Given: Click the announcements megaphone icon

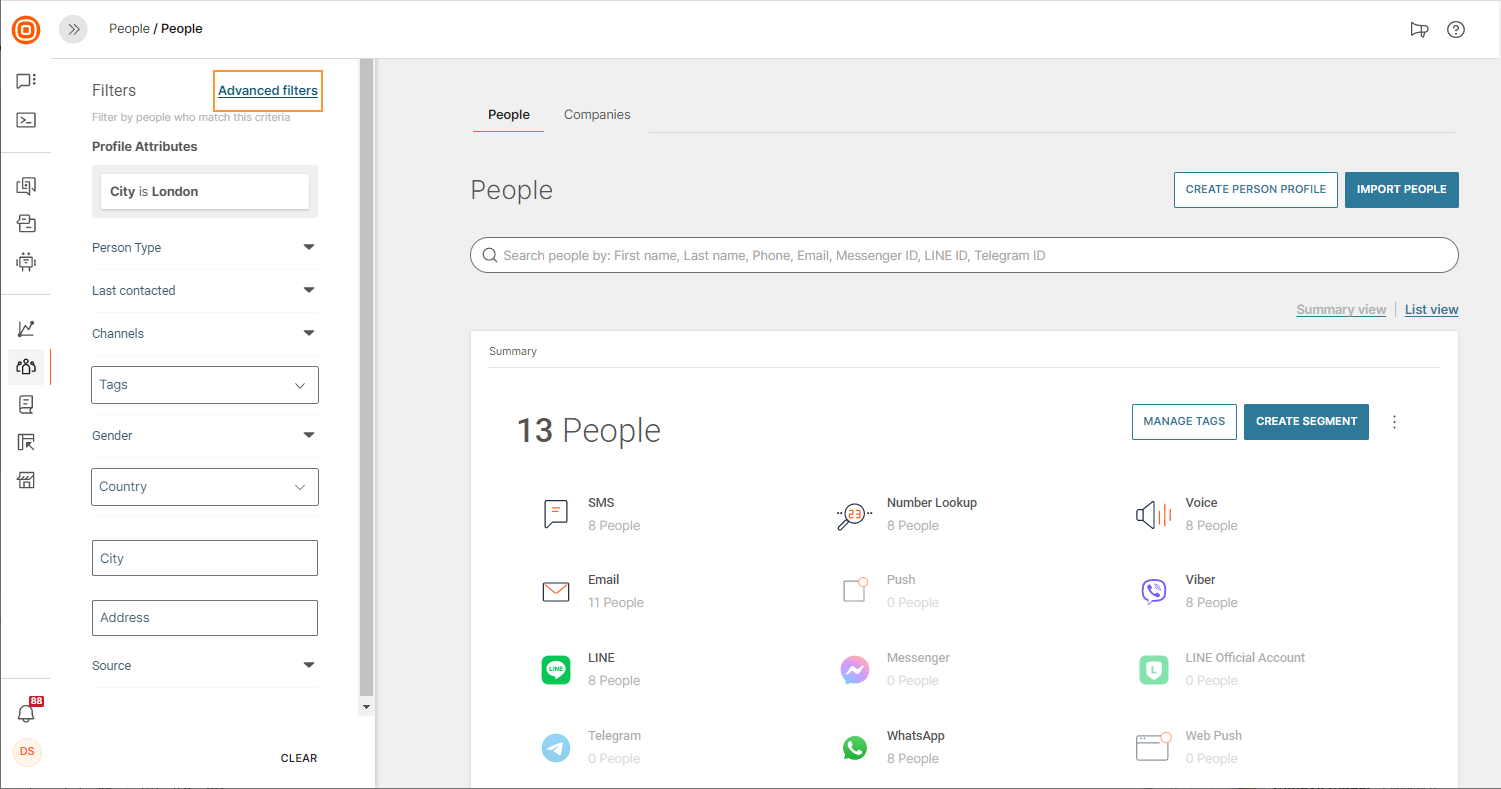Looking at the screenshot, I should [1419, 30].
